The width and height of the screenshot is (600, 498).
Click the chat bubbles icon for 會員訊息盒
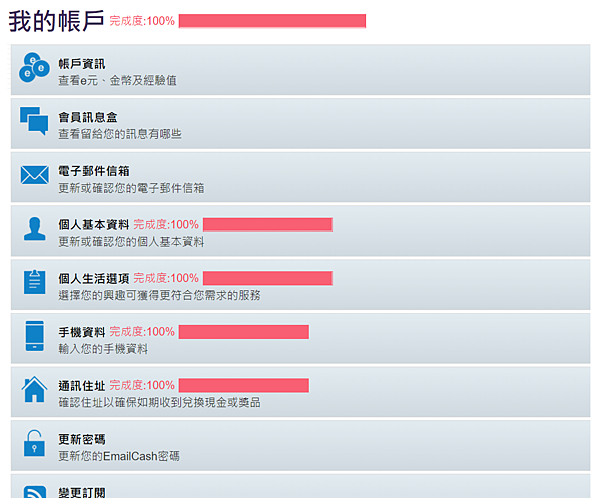(34, 121)
